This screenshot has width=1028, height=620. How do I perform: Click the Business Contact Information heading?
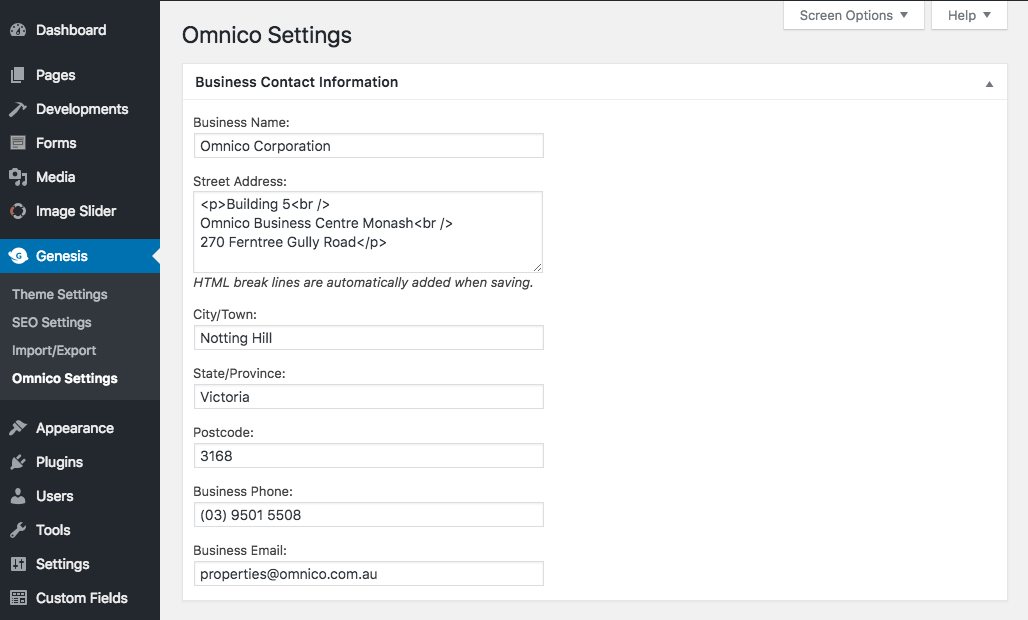(296, 82)
